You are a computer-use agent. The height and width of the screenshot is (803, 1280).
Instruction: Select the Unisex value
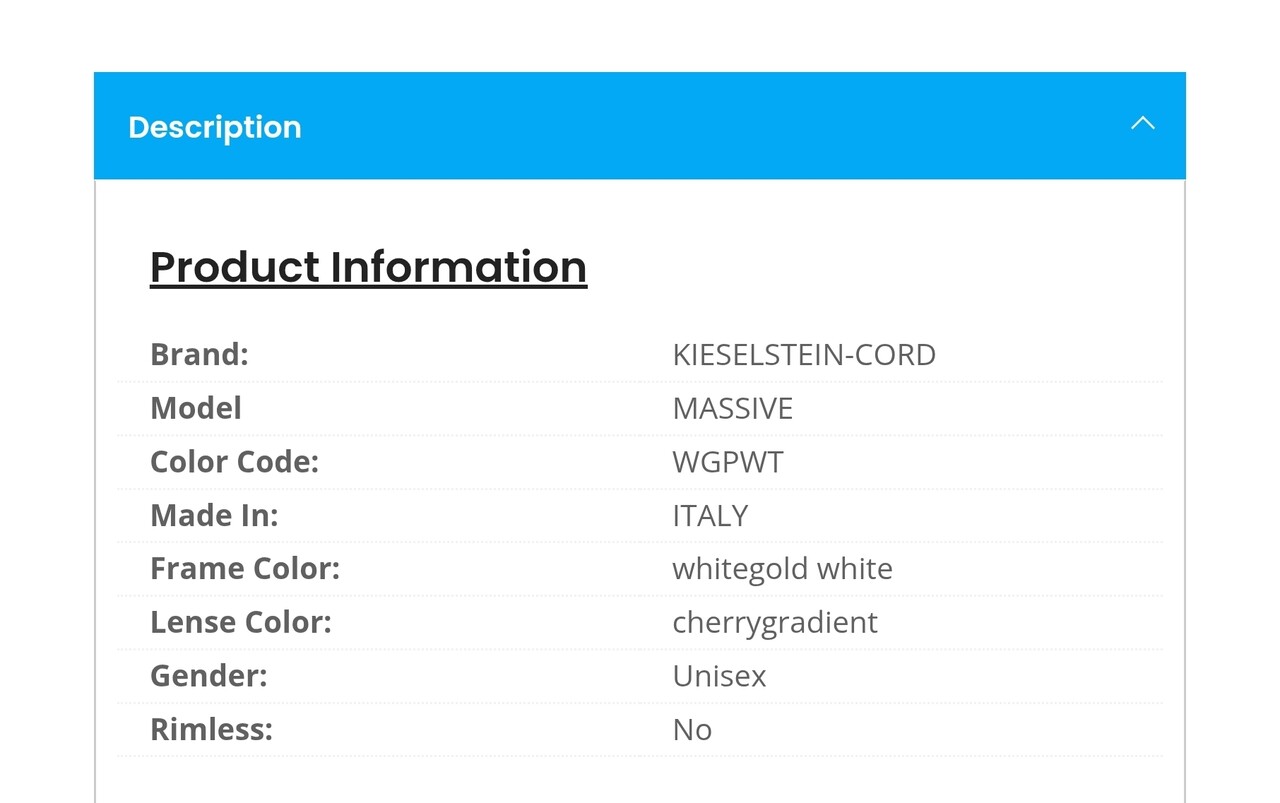point(719,676)
